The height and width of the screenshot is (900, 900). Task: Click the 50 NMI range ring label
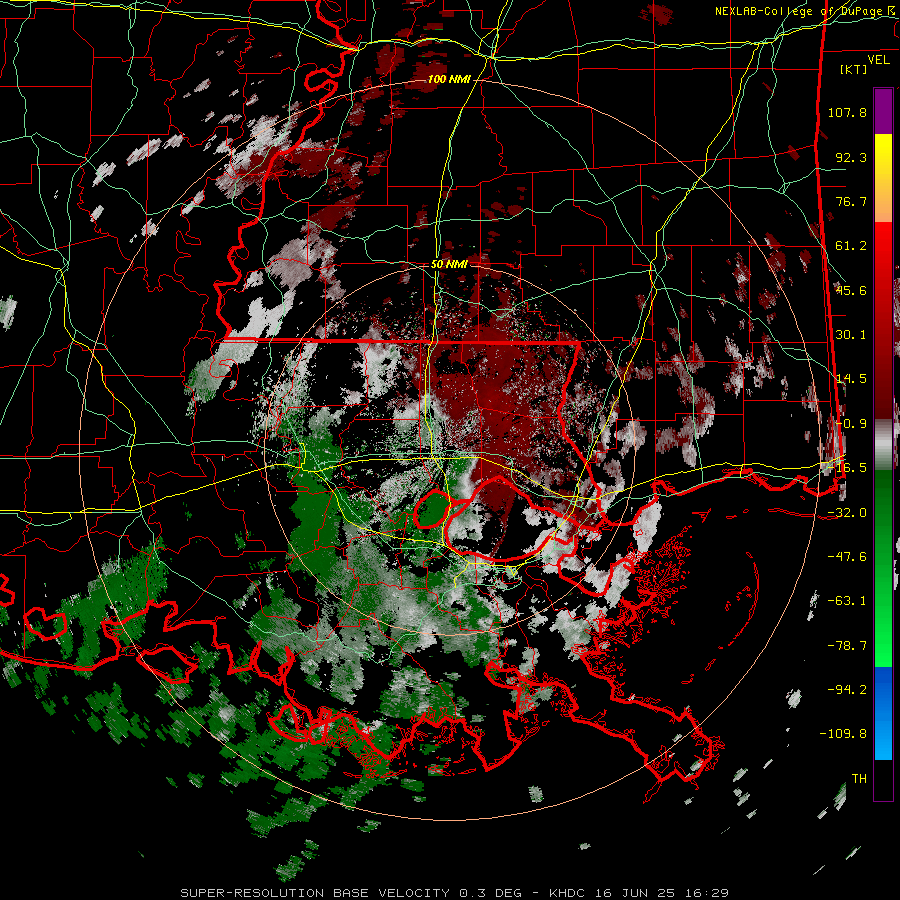[449, 264]
